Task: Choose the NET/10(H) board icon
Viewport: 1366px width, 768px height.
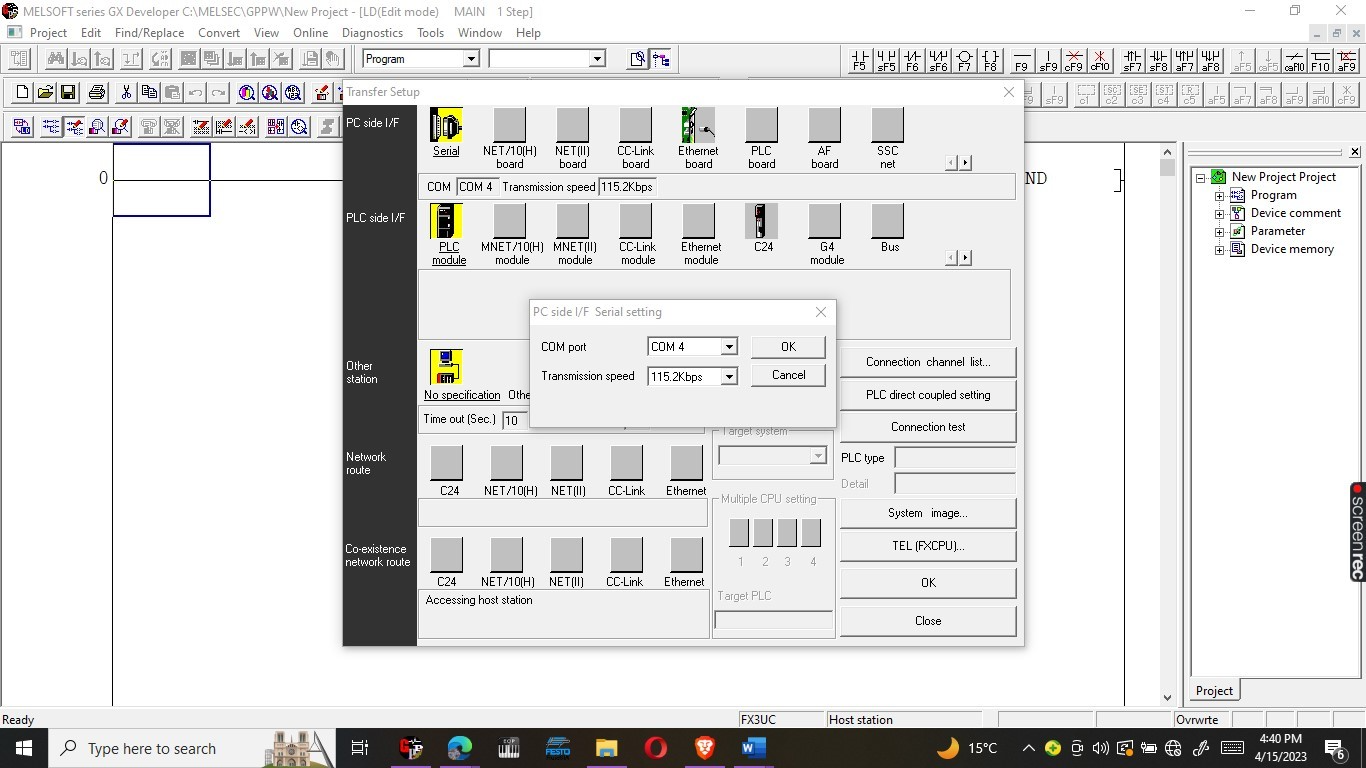Action: (509, 126)
